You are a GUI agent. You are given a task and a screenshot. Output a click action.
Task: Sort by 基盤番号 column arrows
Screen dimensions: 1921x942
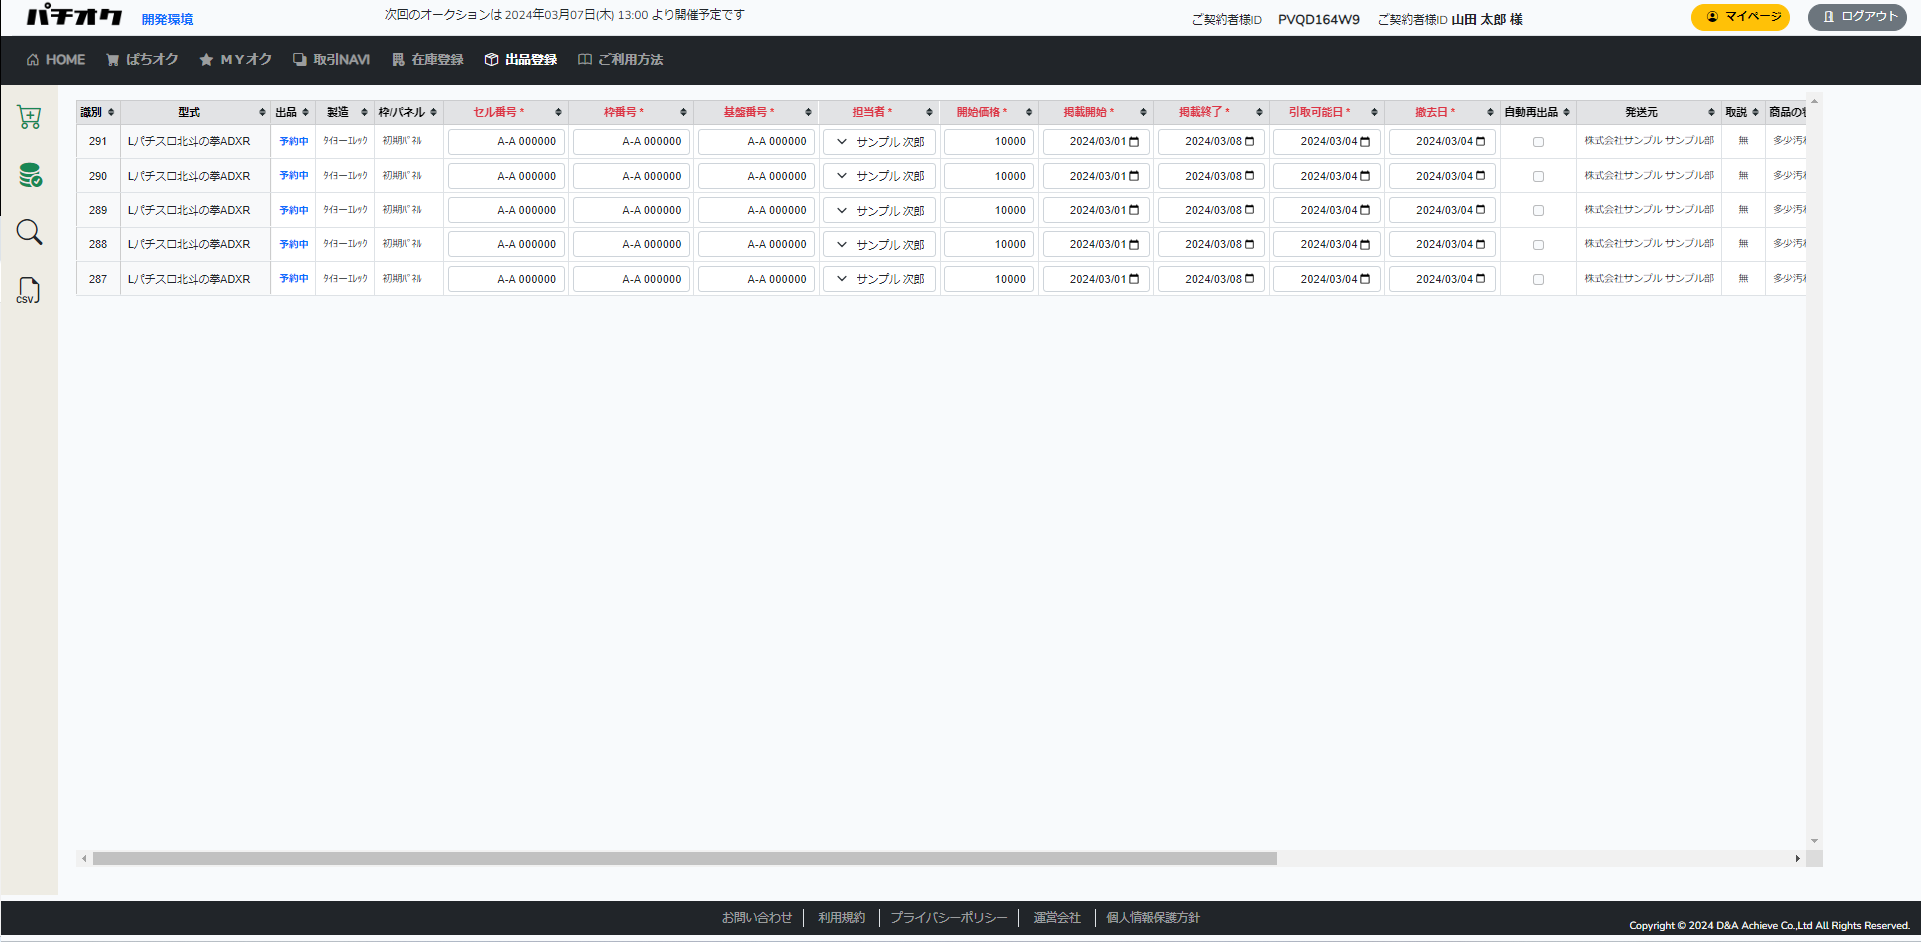(808, 112)
